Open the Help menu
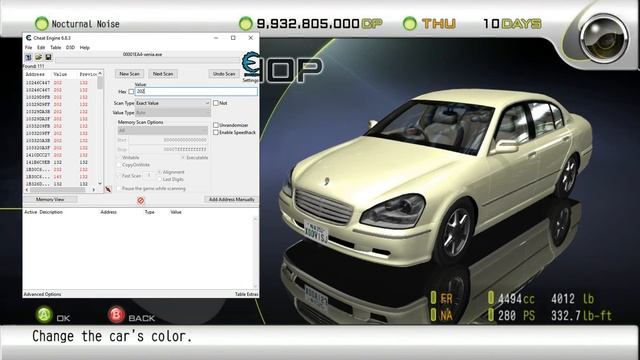 tap(84, 48)
